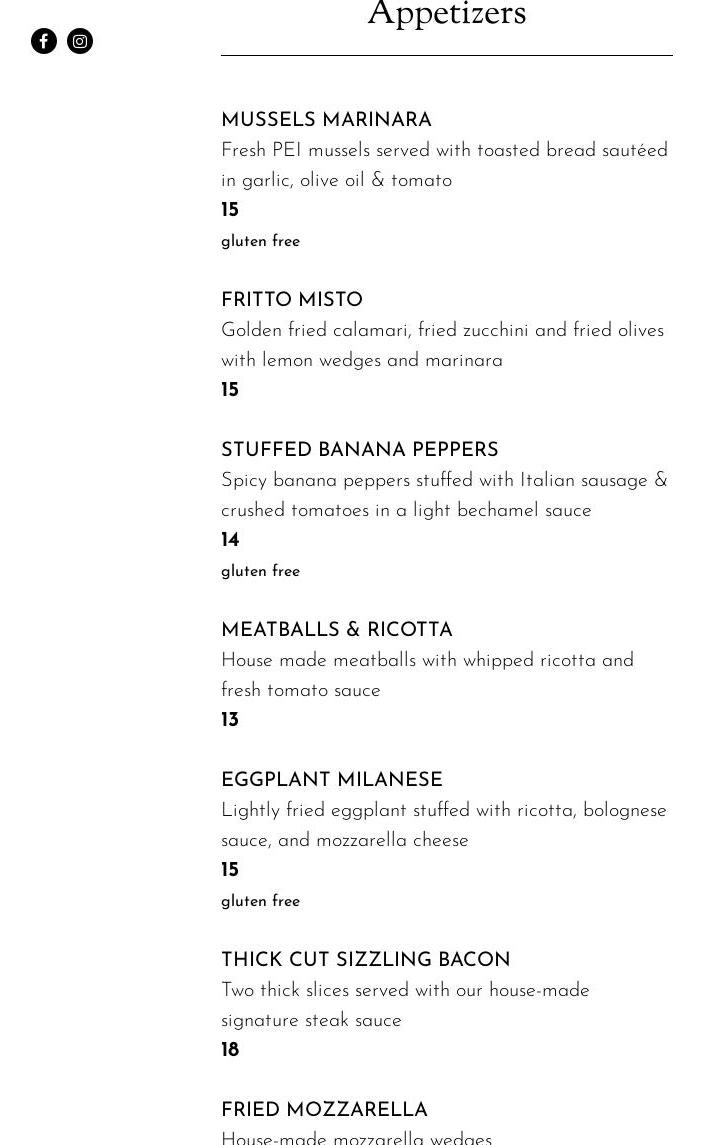Click the Eggplant Milanese description text
This screenshot has height=1145, width=710.
pyautogui.click(x=443, y=825)
